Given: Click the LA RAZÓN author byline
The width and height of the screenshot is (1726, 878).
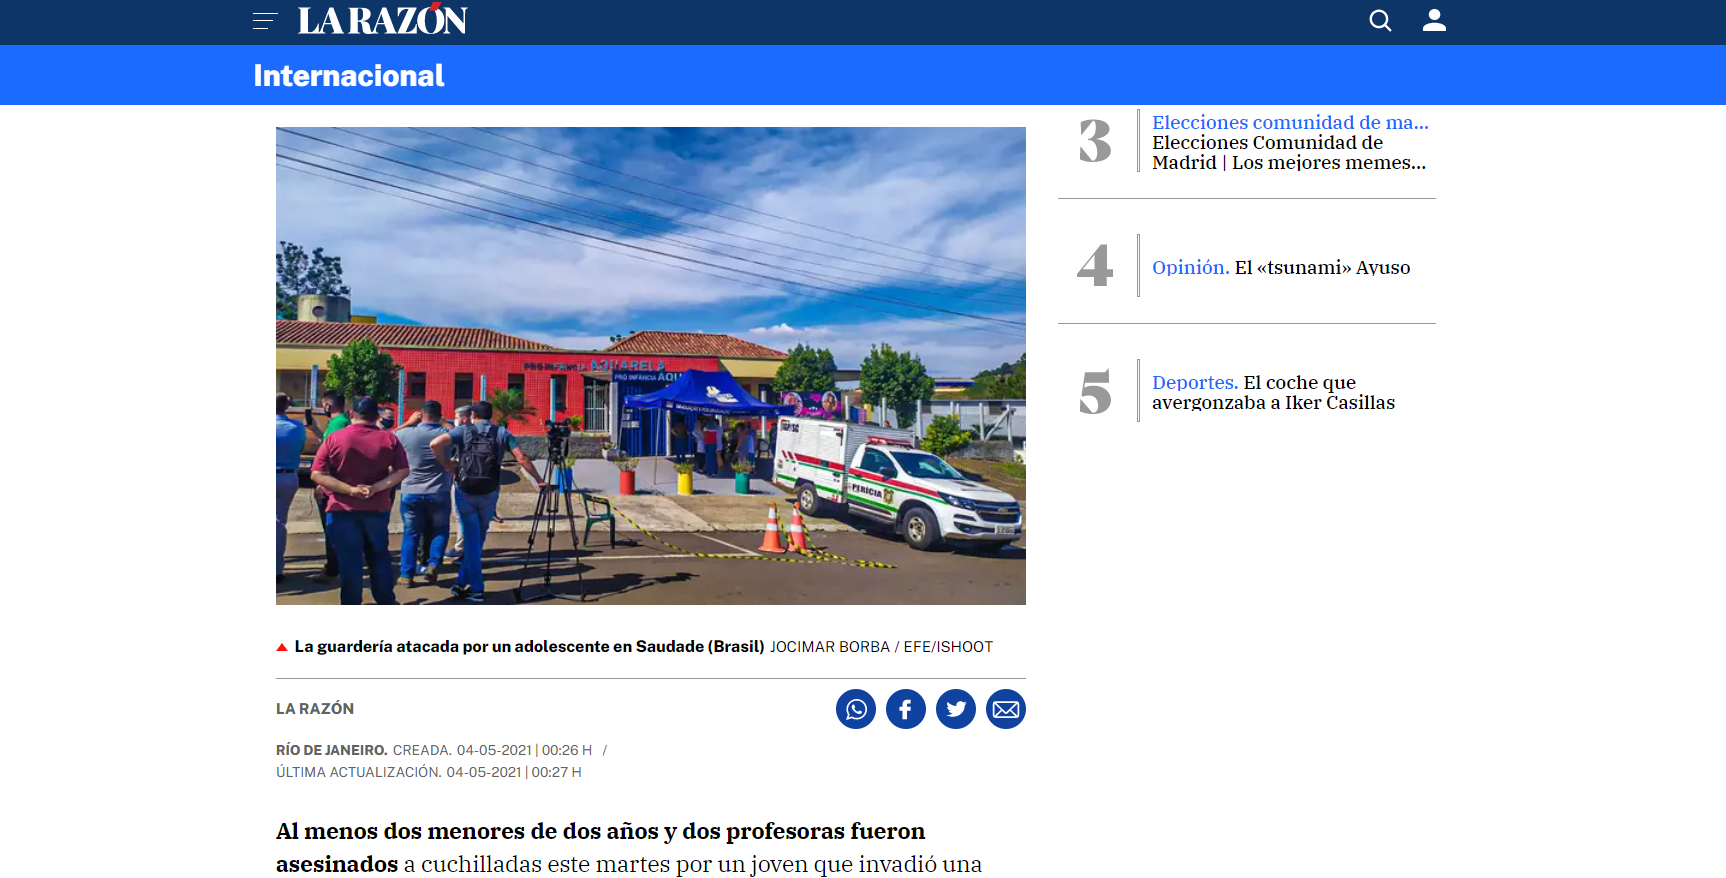Looking at the screenshot, I should click(315, 709).
